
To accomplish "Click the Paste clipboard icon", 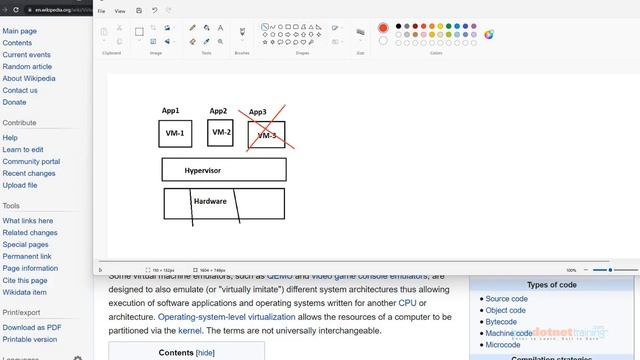I will click(x=104, y=31).
